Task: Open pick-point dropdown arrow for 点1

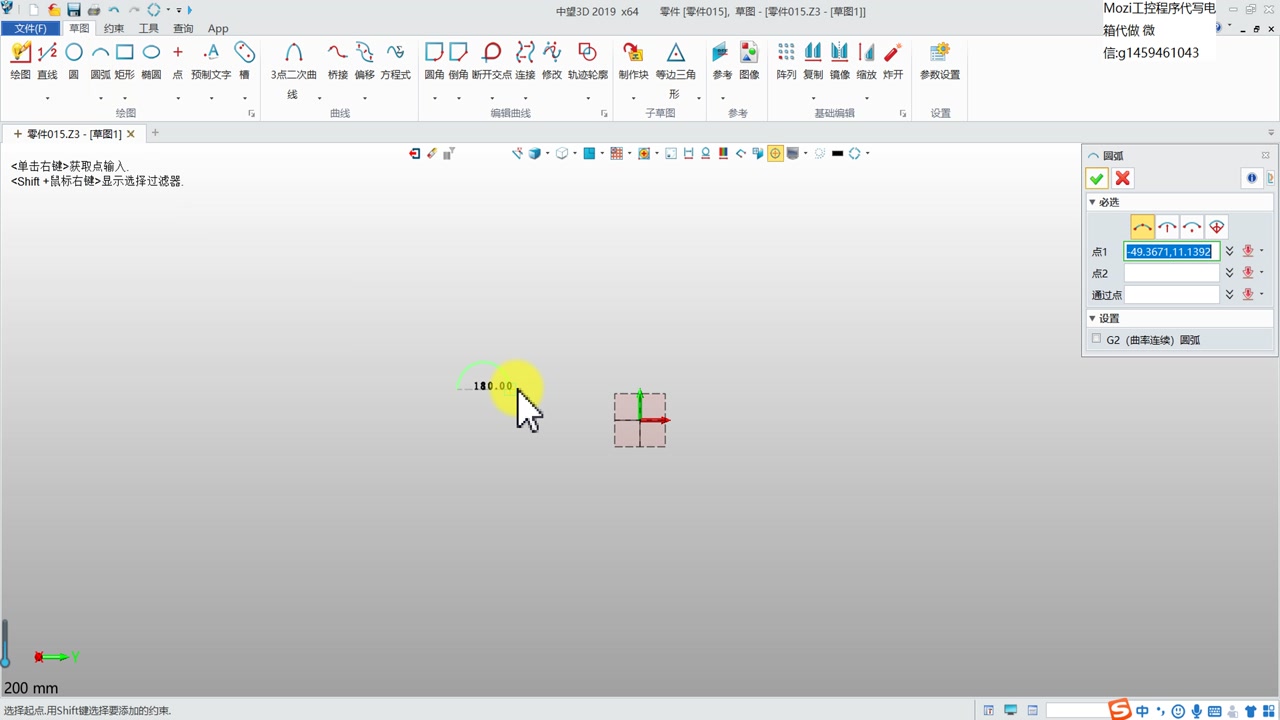Action: coord(1262,252)
